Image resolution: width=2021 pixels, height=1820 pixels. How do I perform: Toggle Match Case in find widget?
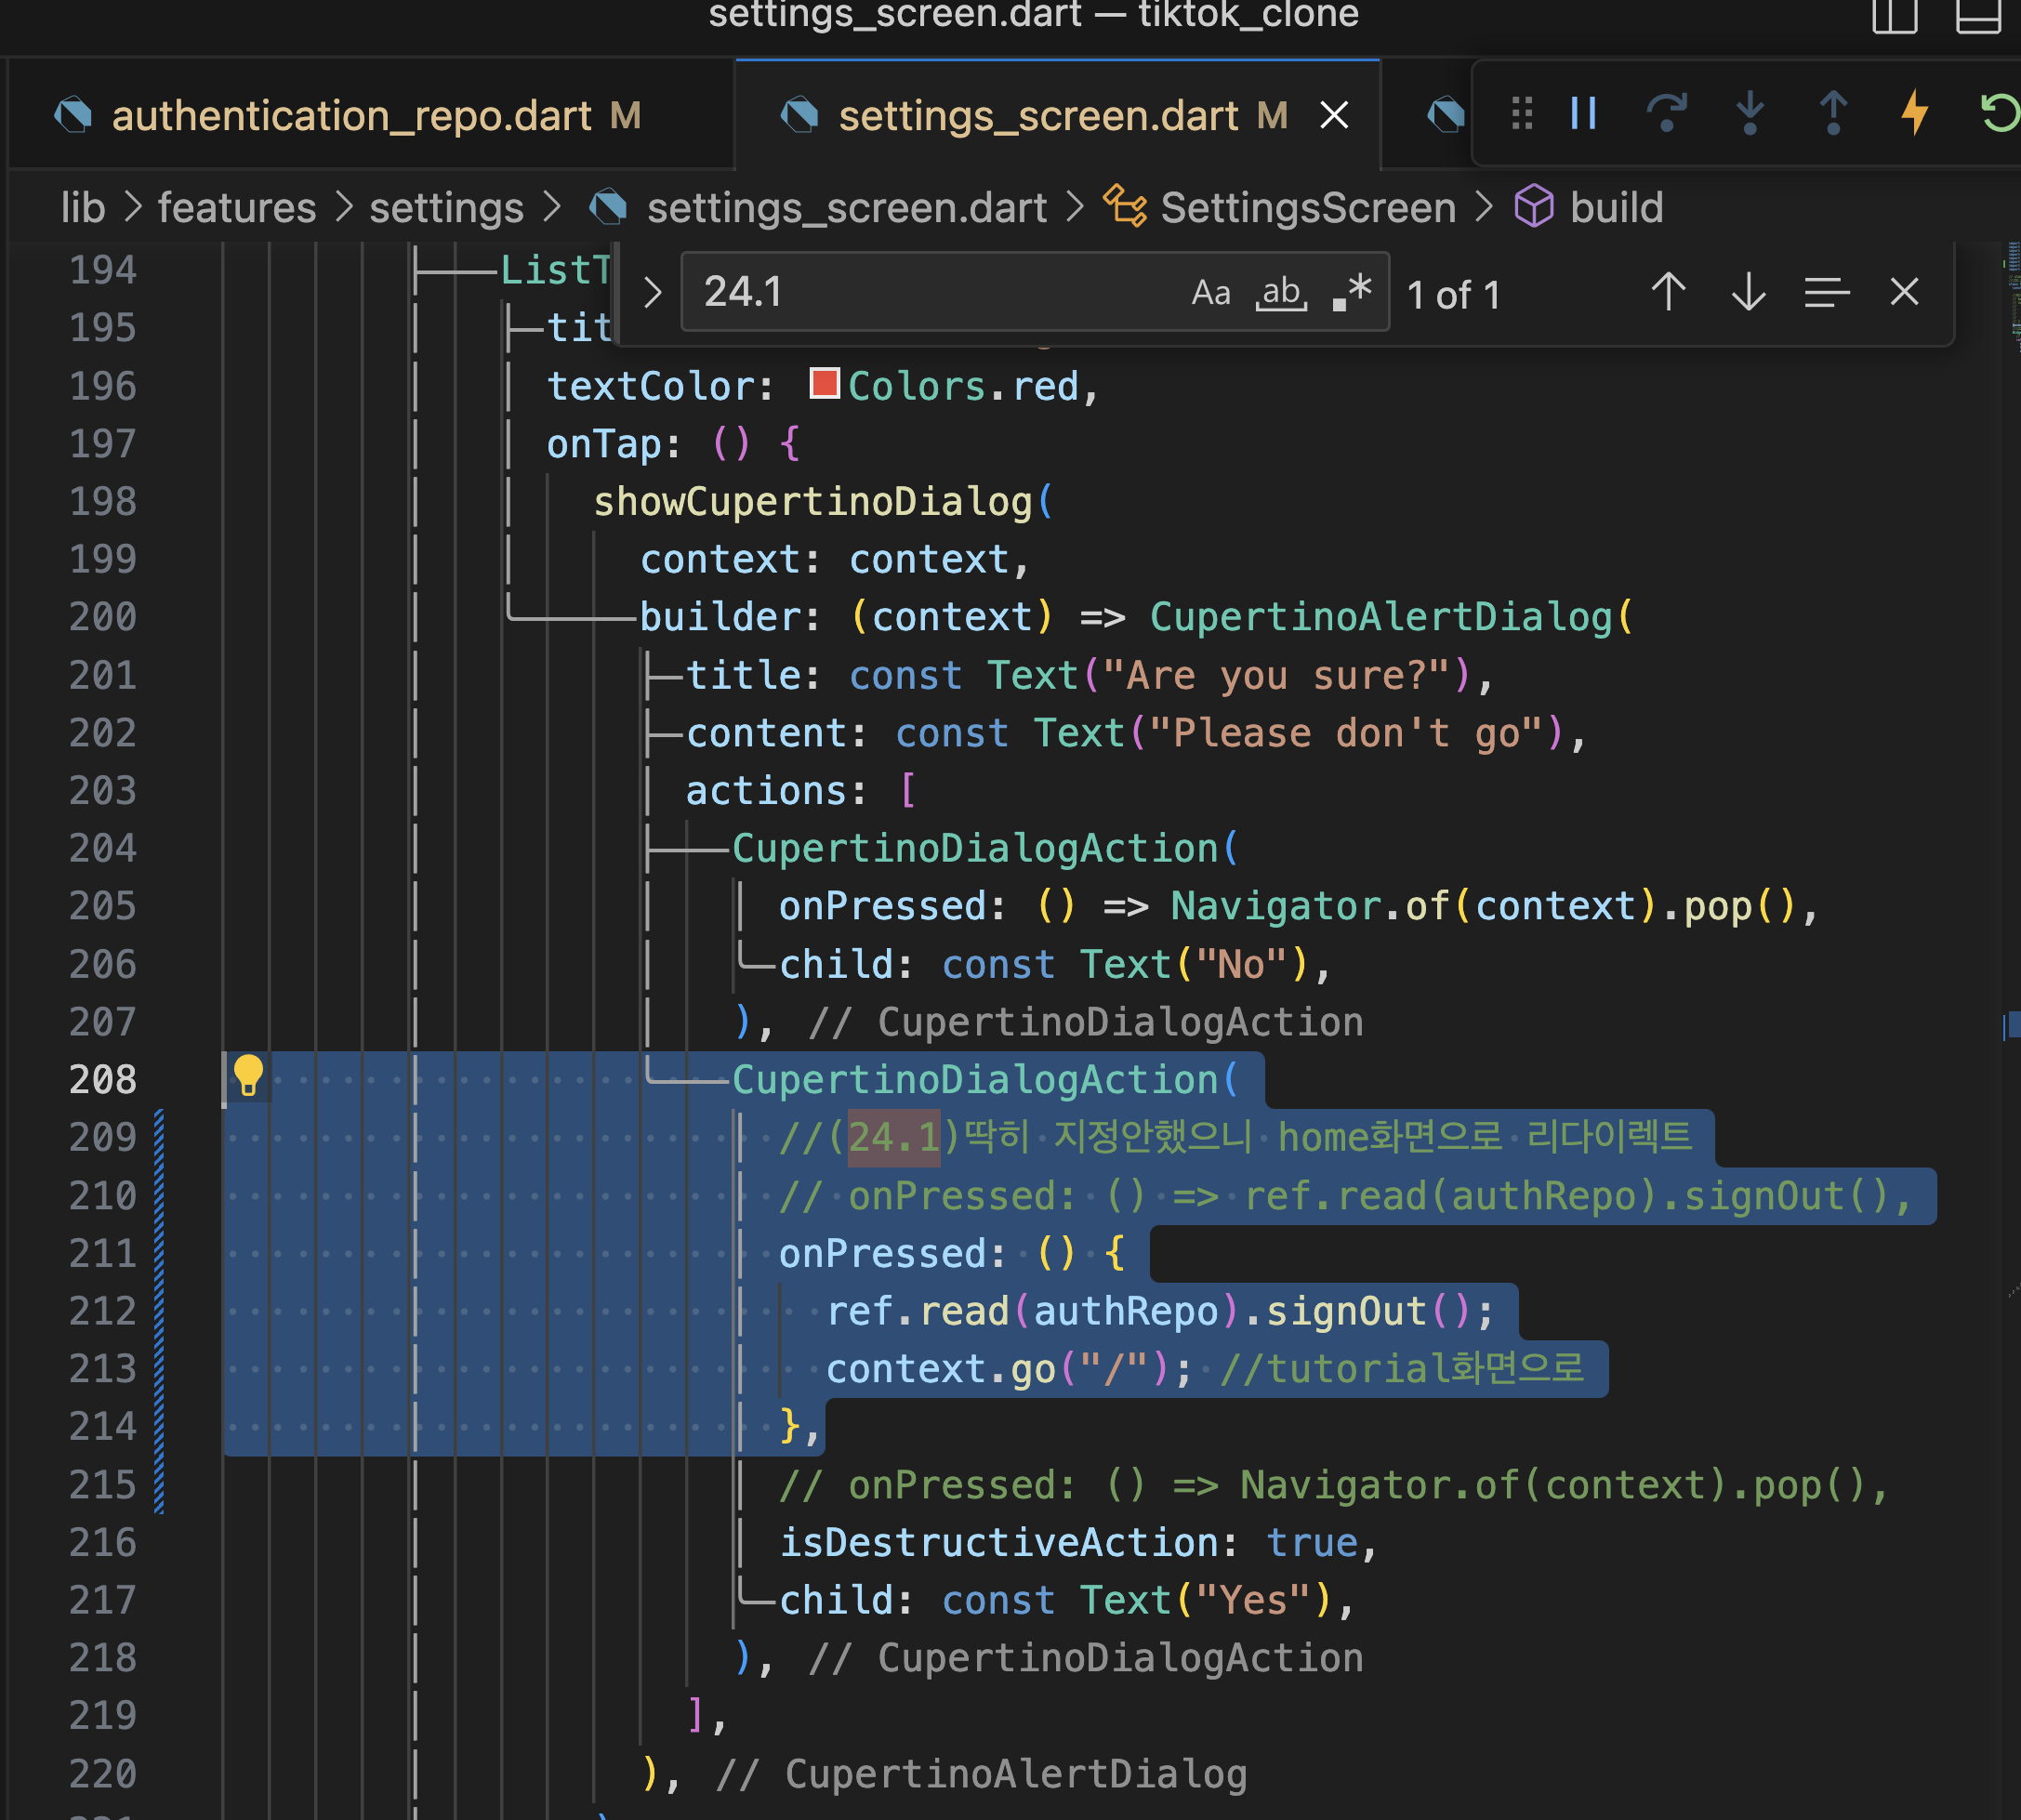(1210, 293)
